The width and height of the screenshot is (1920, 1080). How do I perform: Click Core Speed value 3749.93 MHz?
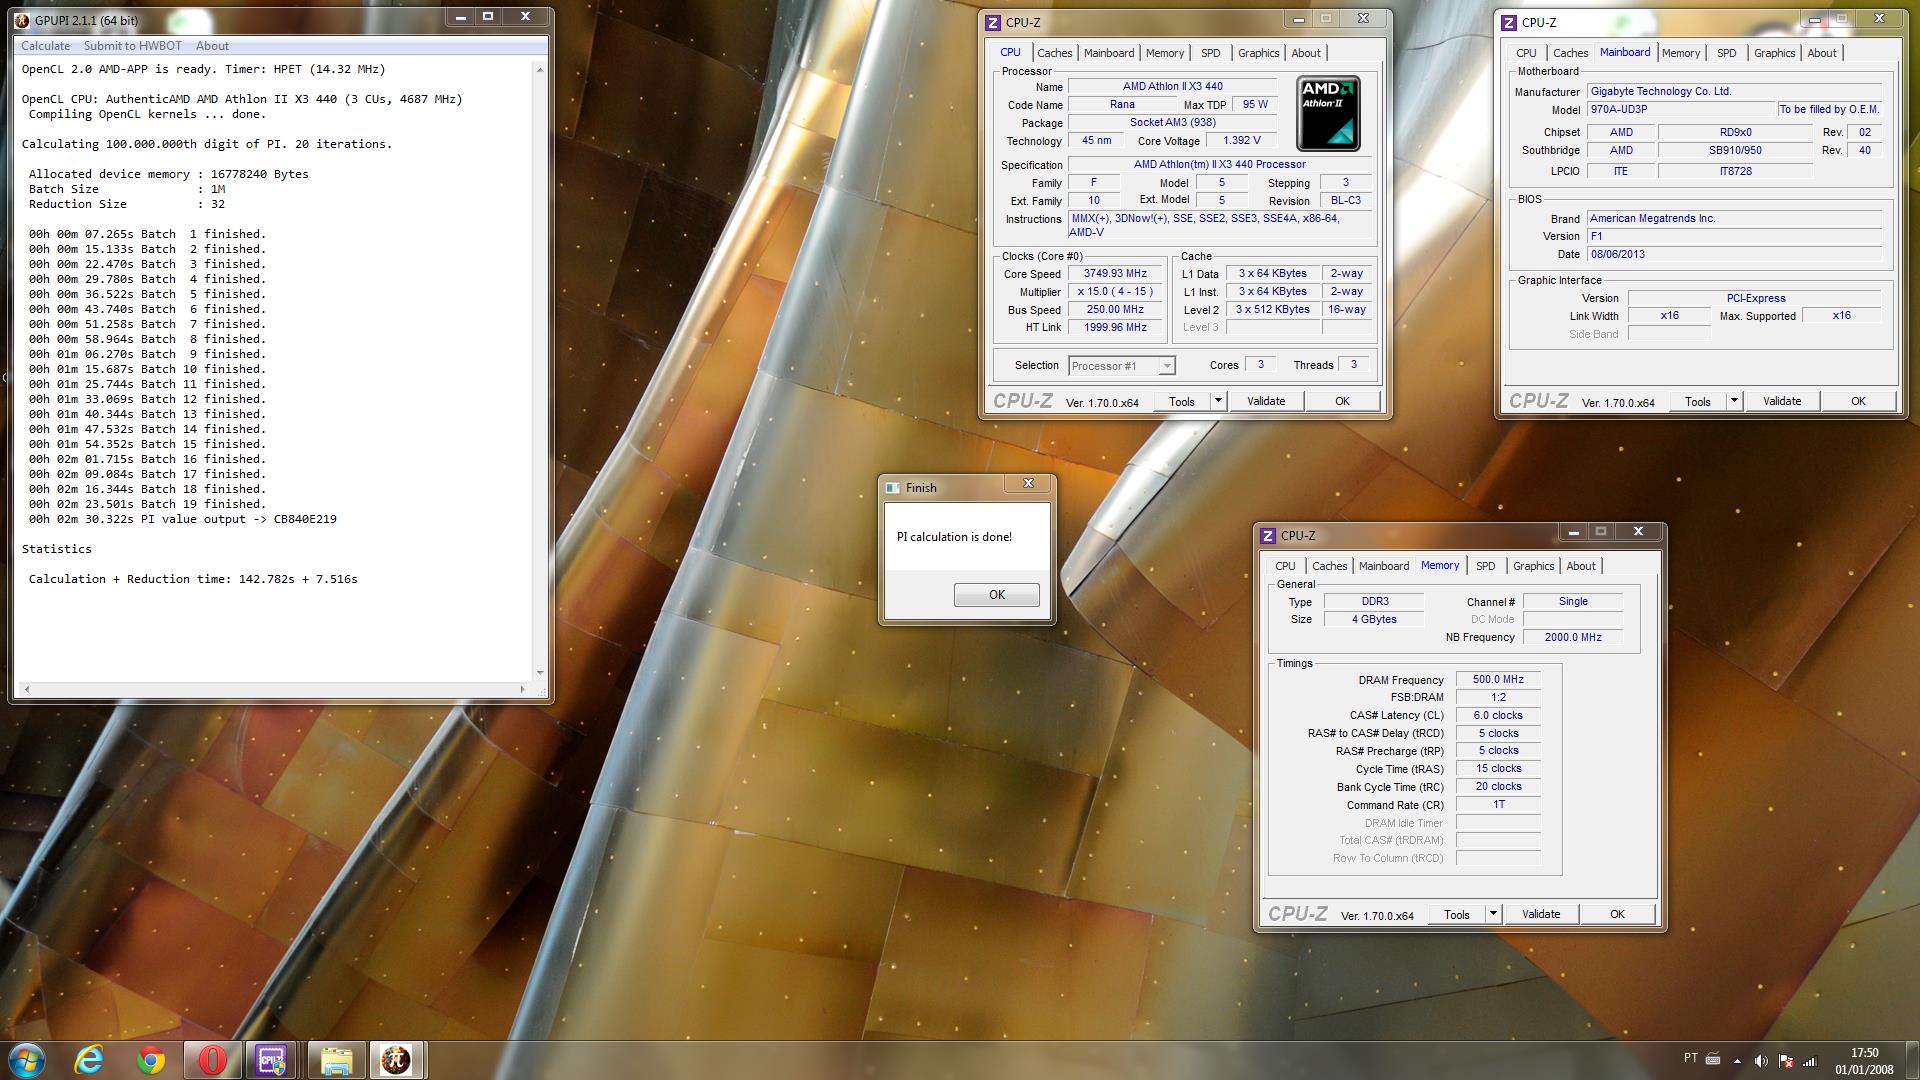point(1115,274)
